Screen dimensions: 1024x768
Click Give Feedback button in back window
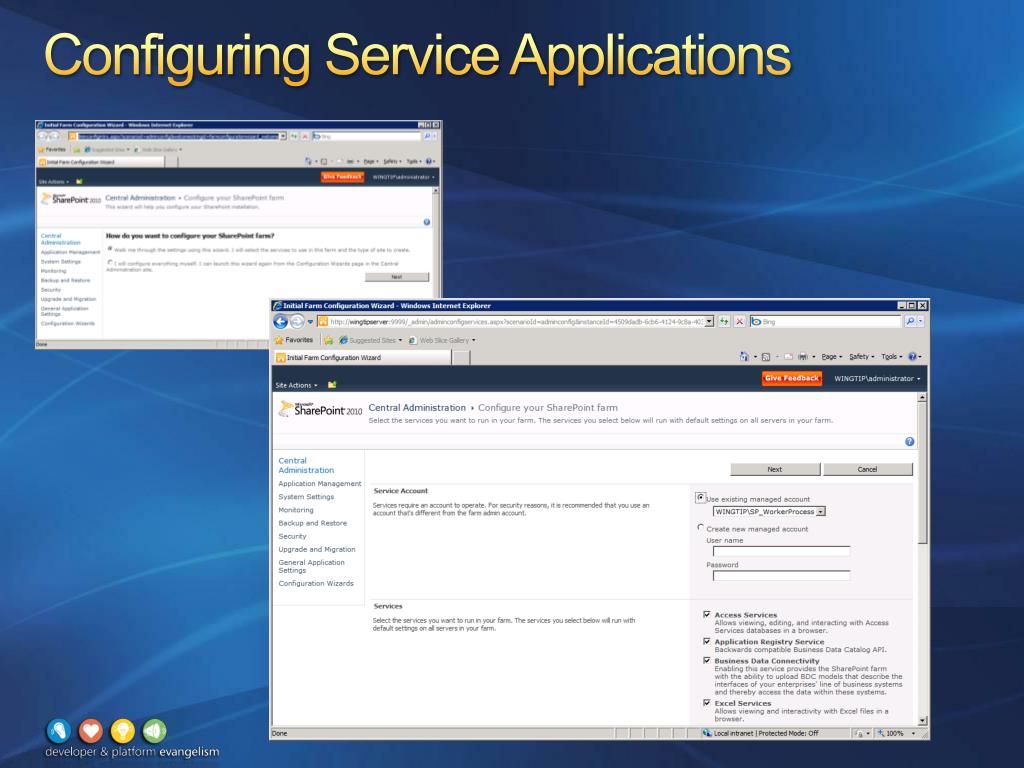pyautogui.click(x=342, y=176)
